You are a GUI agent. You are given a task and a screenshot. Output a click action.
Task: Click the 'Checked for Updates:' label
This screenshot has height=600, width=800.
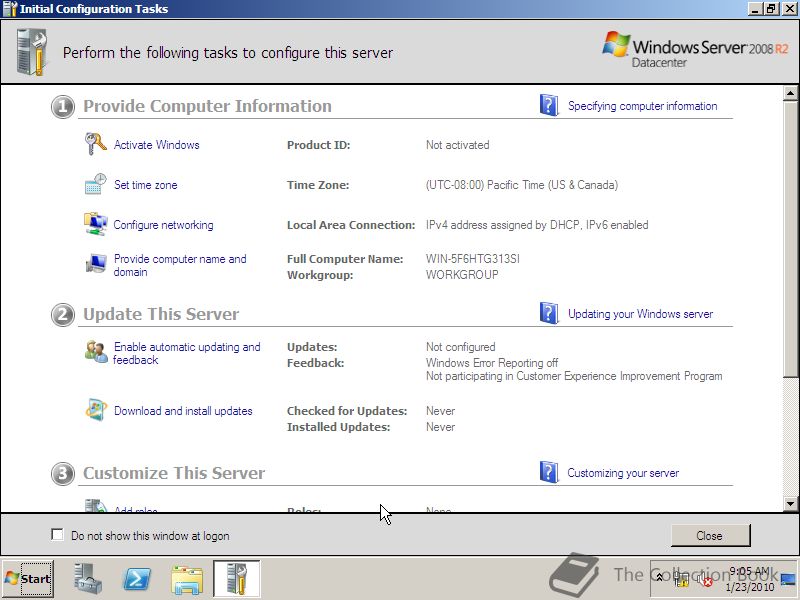(347, 411)
